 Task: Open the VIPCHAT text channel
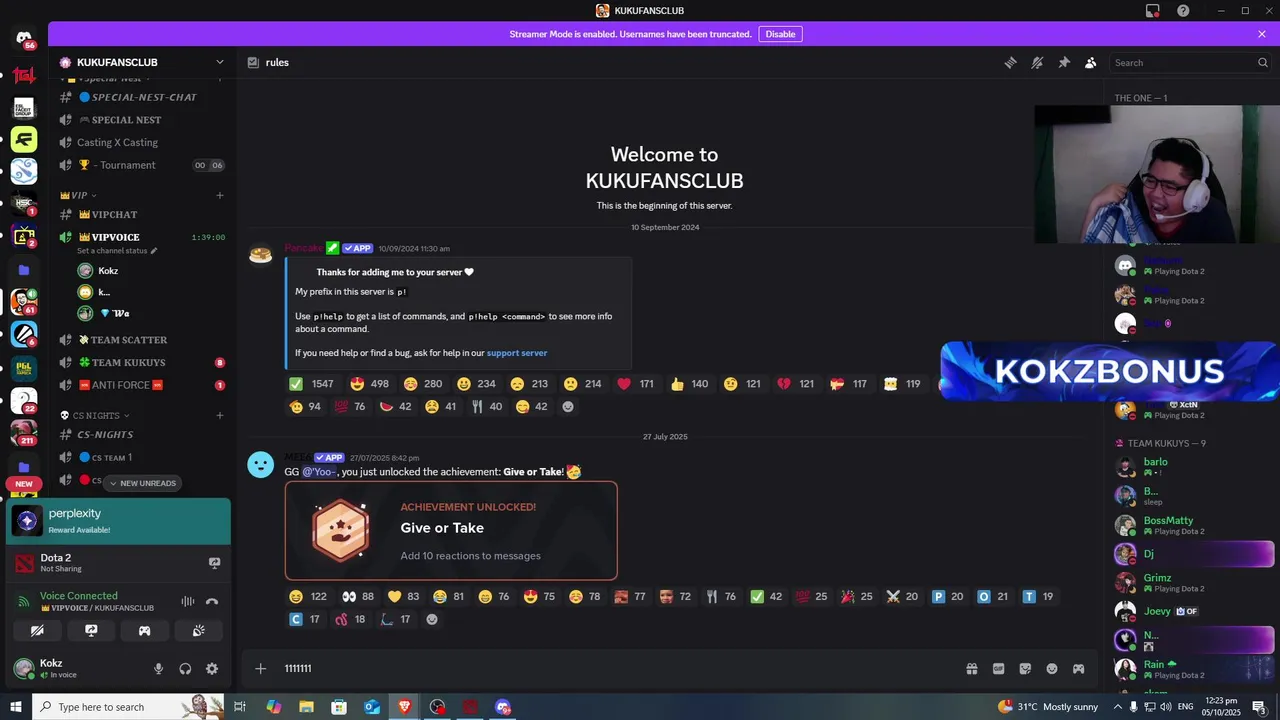142,215
